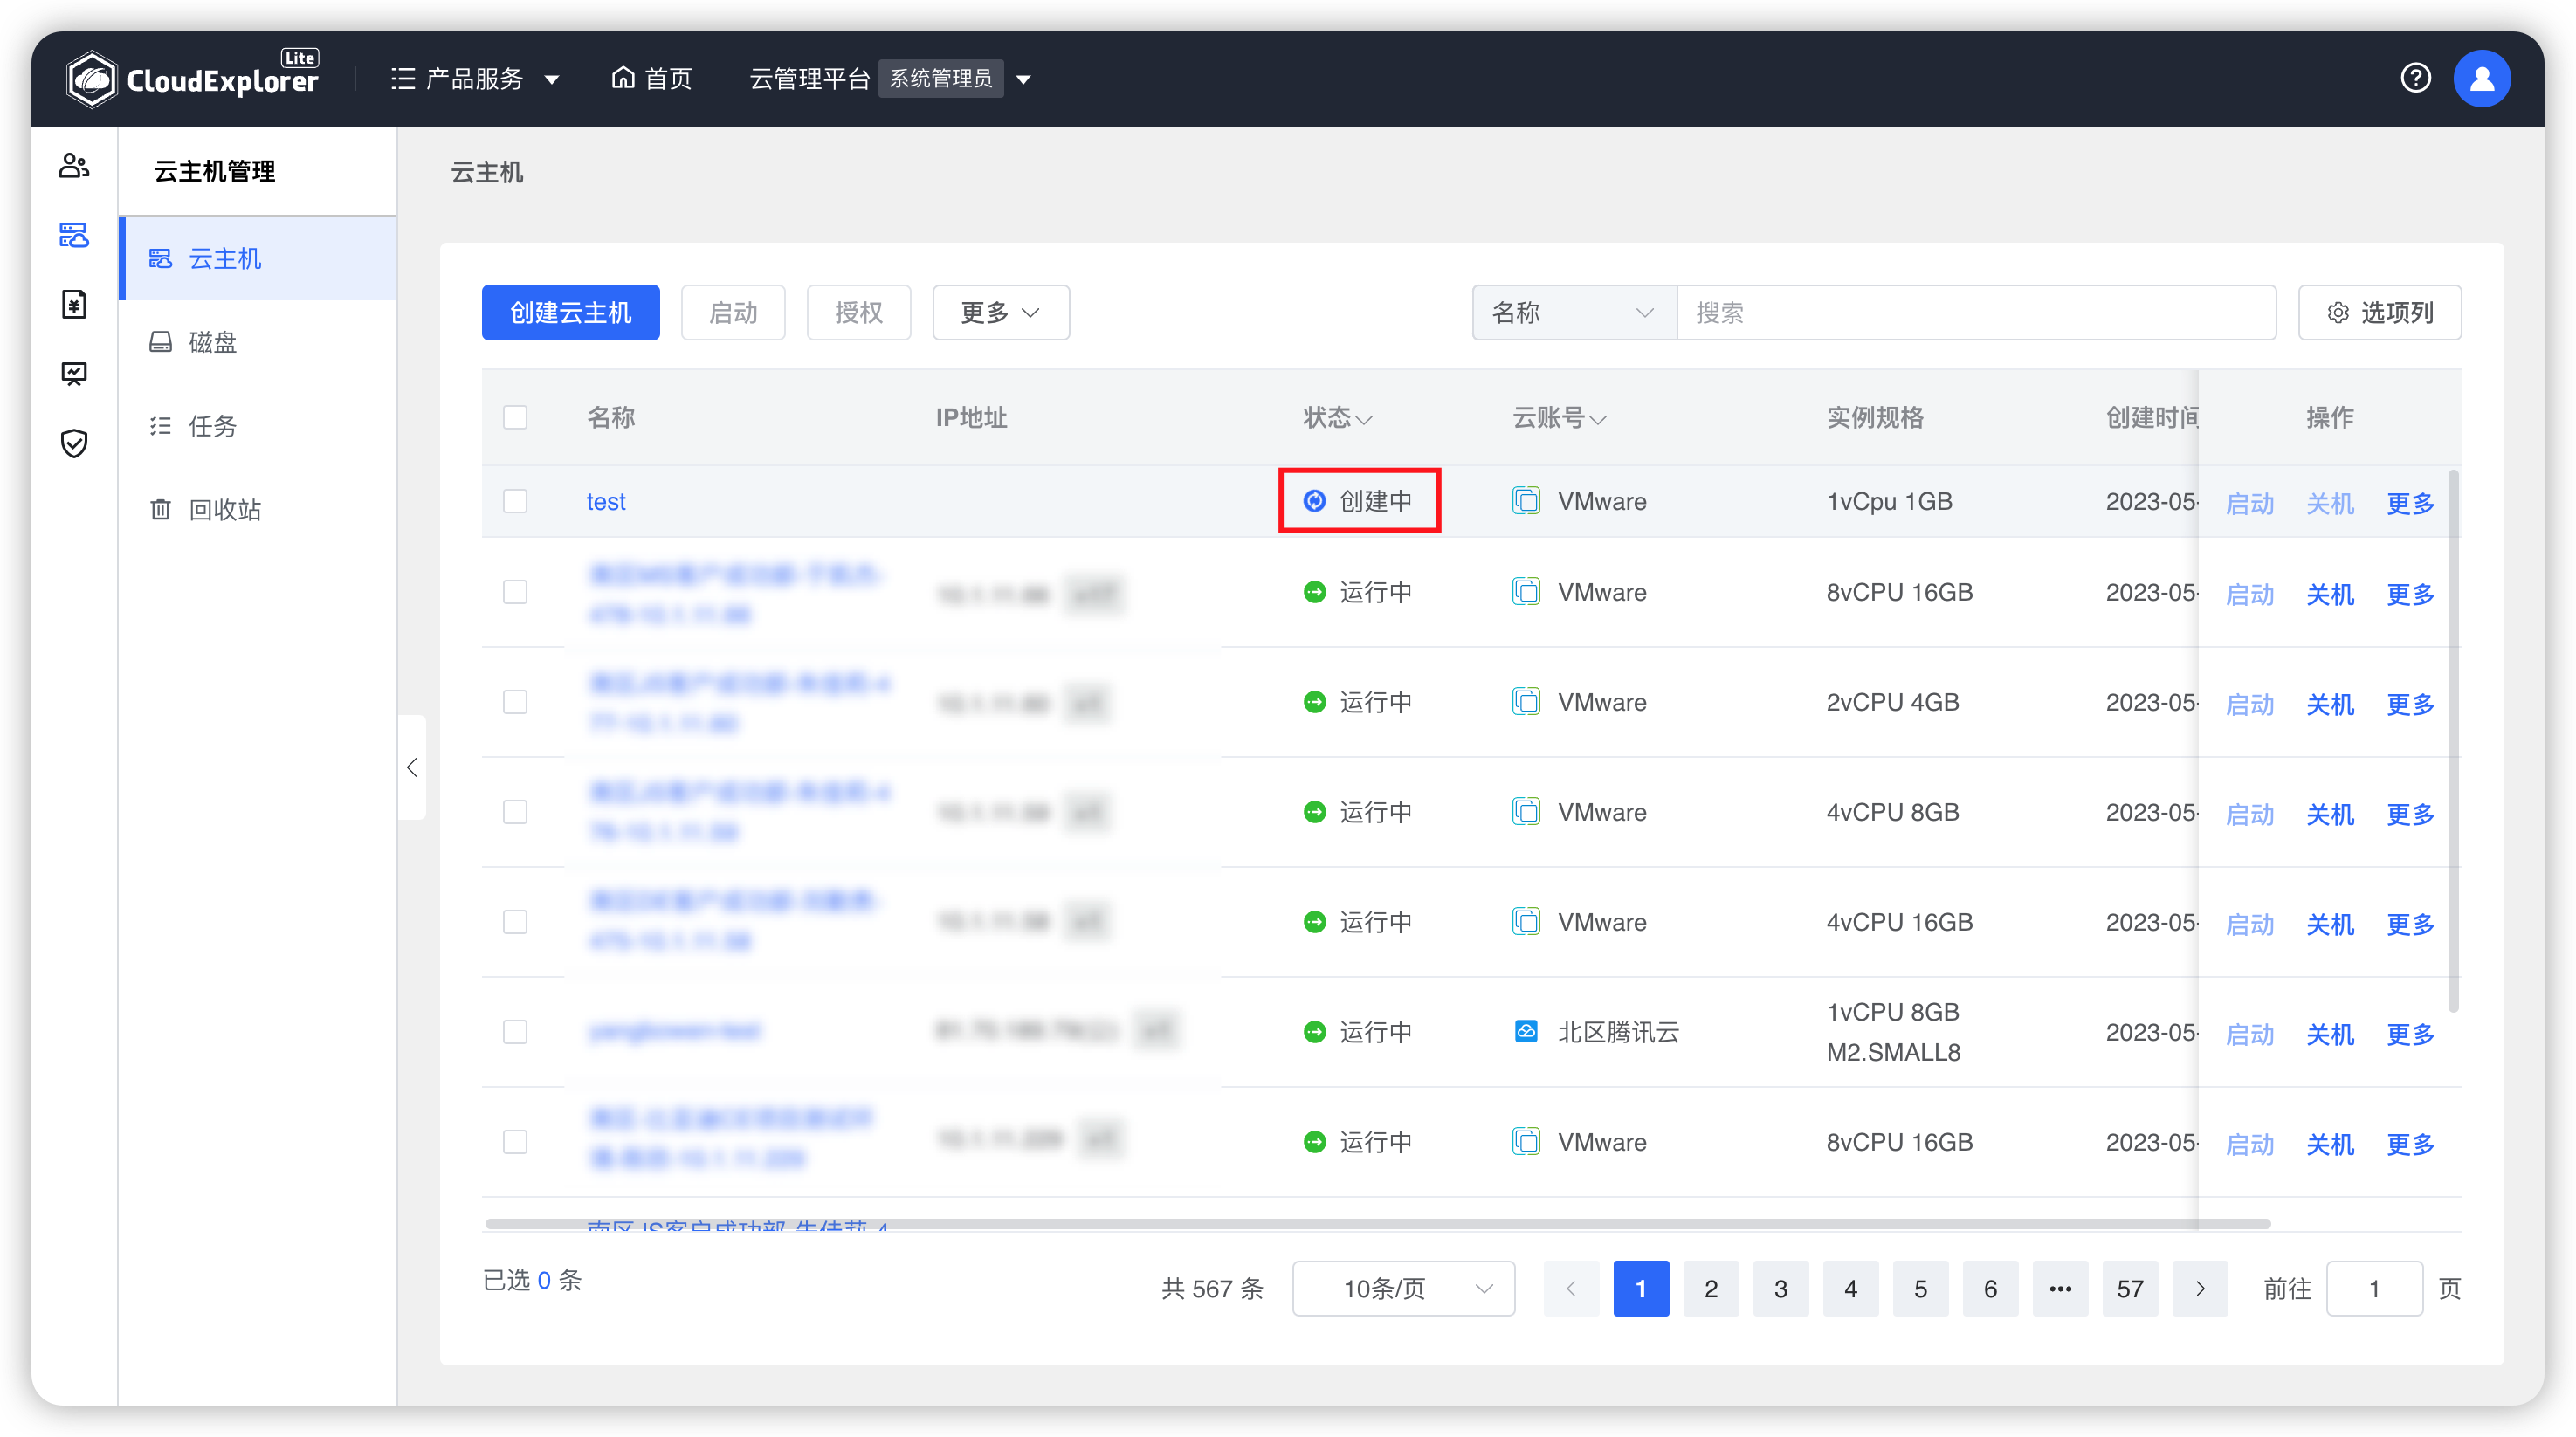Go to page 57
Screen dimensions: 2576x1437
click(2130, 1288)
